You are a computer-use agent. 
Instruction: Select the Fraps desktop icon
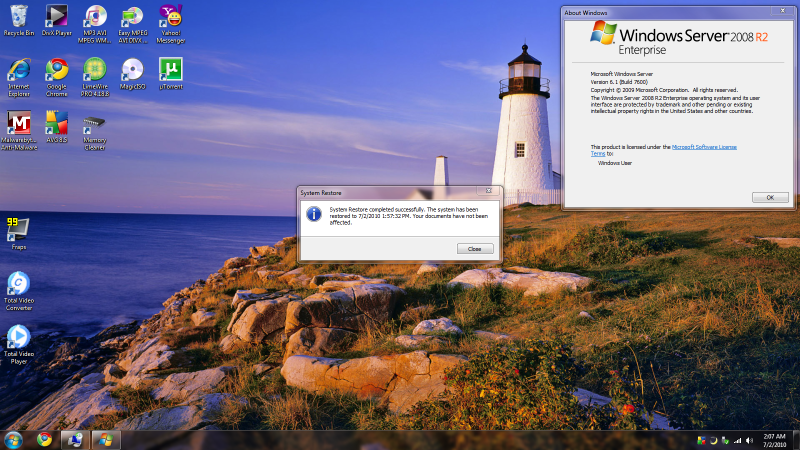coord(18,234)
